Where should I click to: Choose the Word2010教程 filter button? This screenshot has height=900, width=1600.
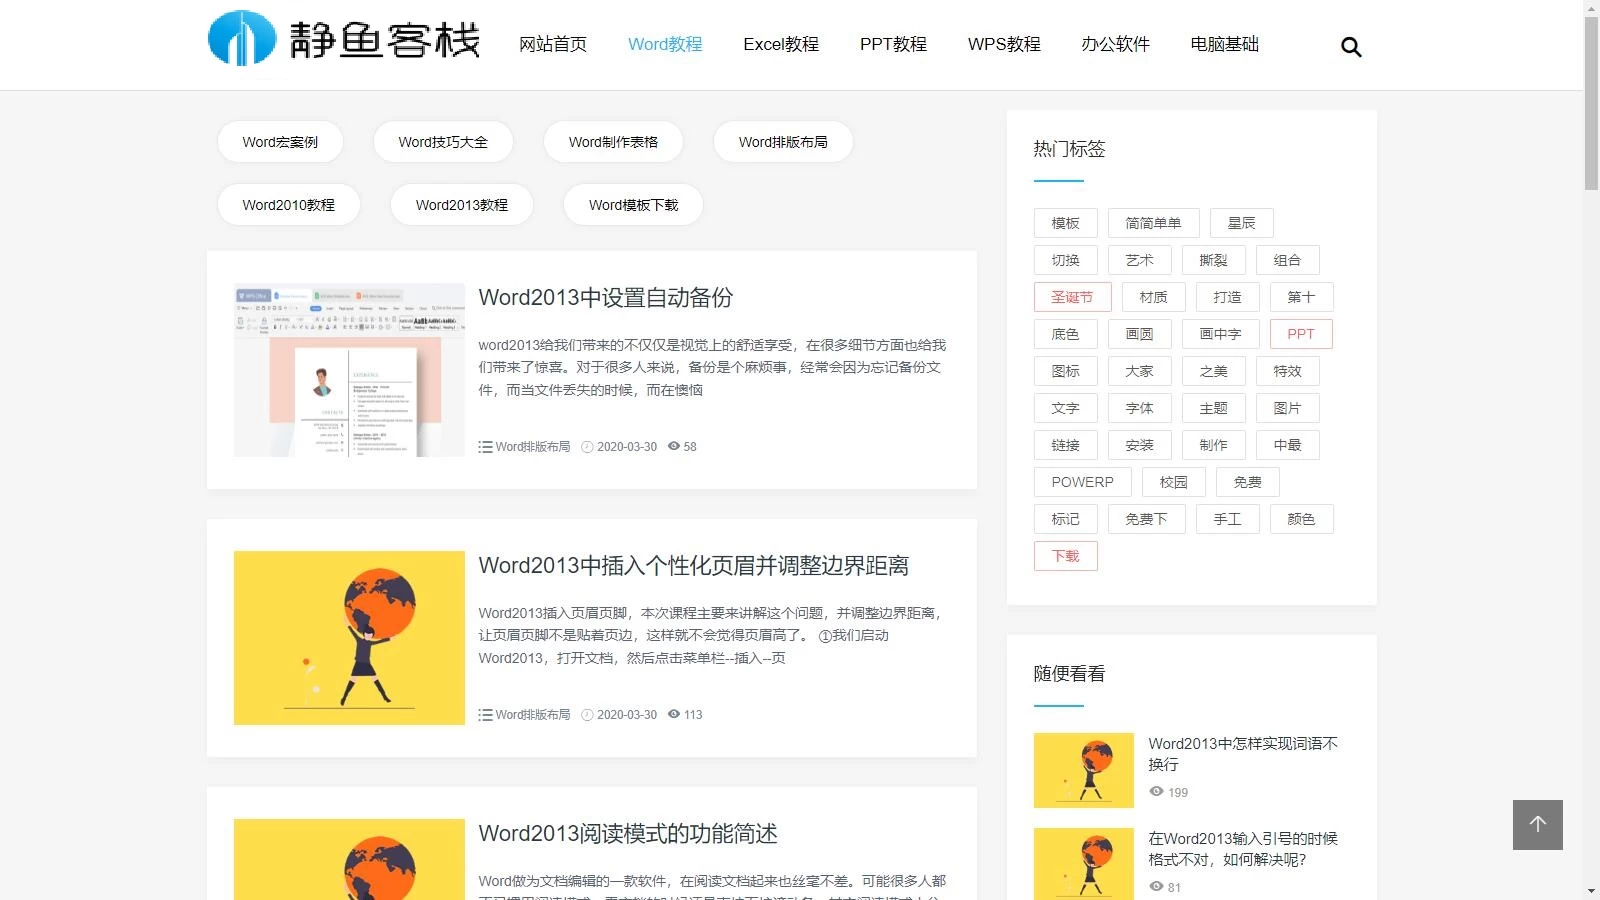pos(288,205)
